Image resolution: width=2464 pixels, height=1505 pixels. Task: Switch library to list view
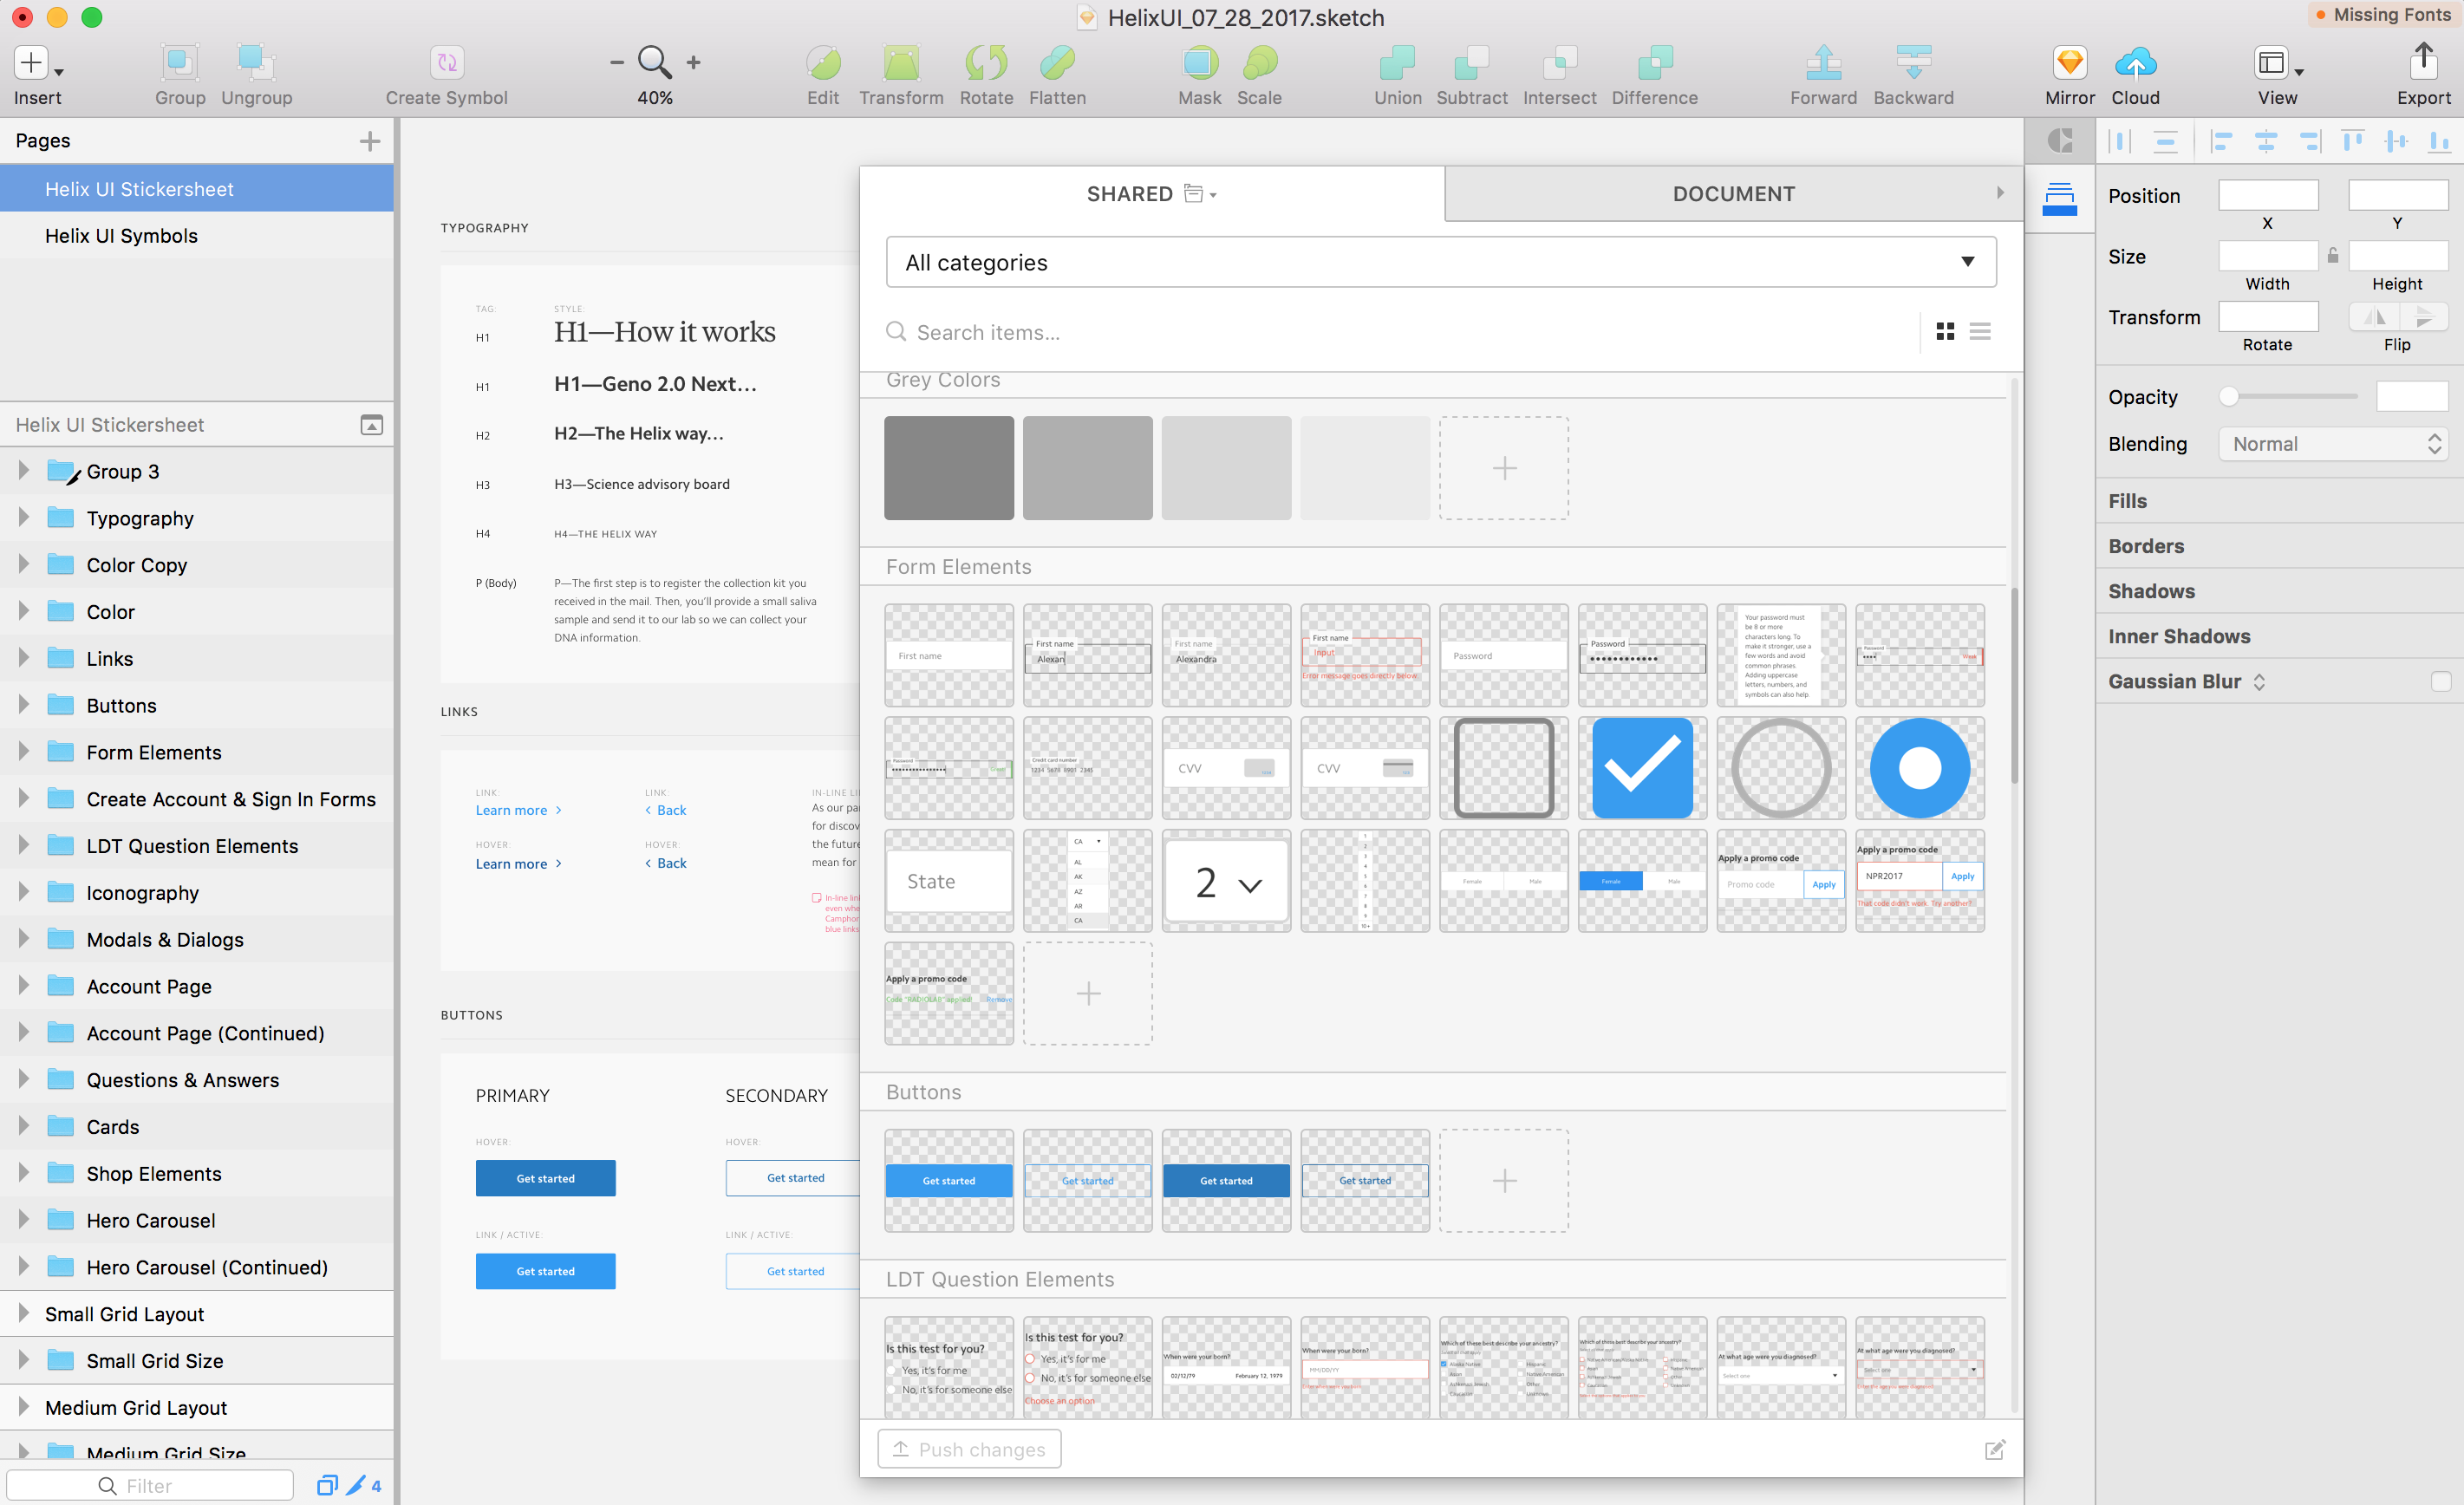(x=1980, y=331)
